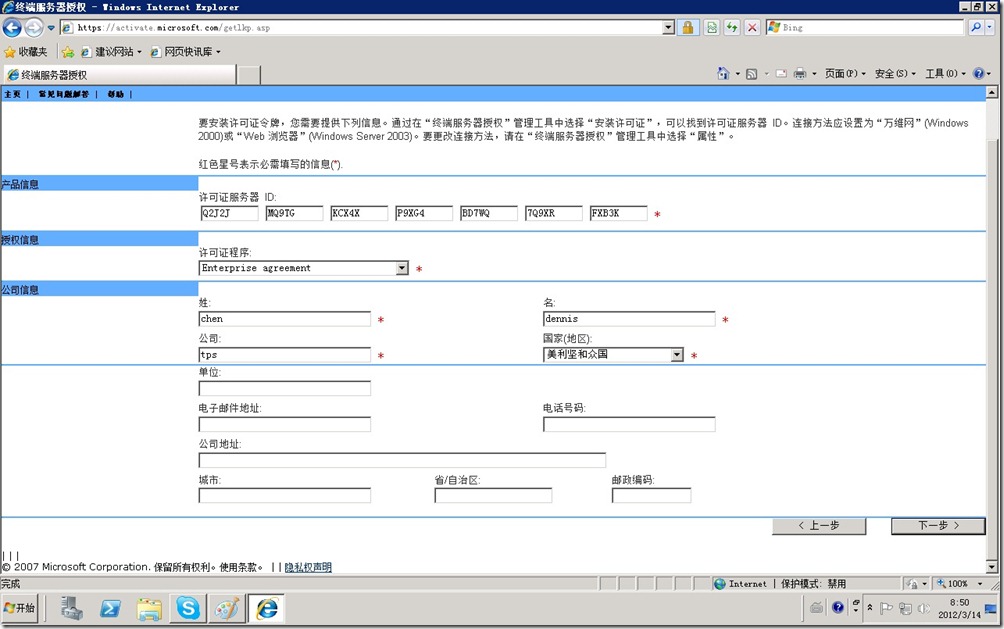Click the 公司地址 company address field

402,460
